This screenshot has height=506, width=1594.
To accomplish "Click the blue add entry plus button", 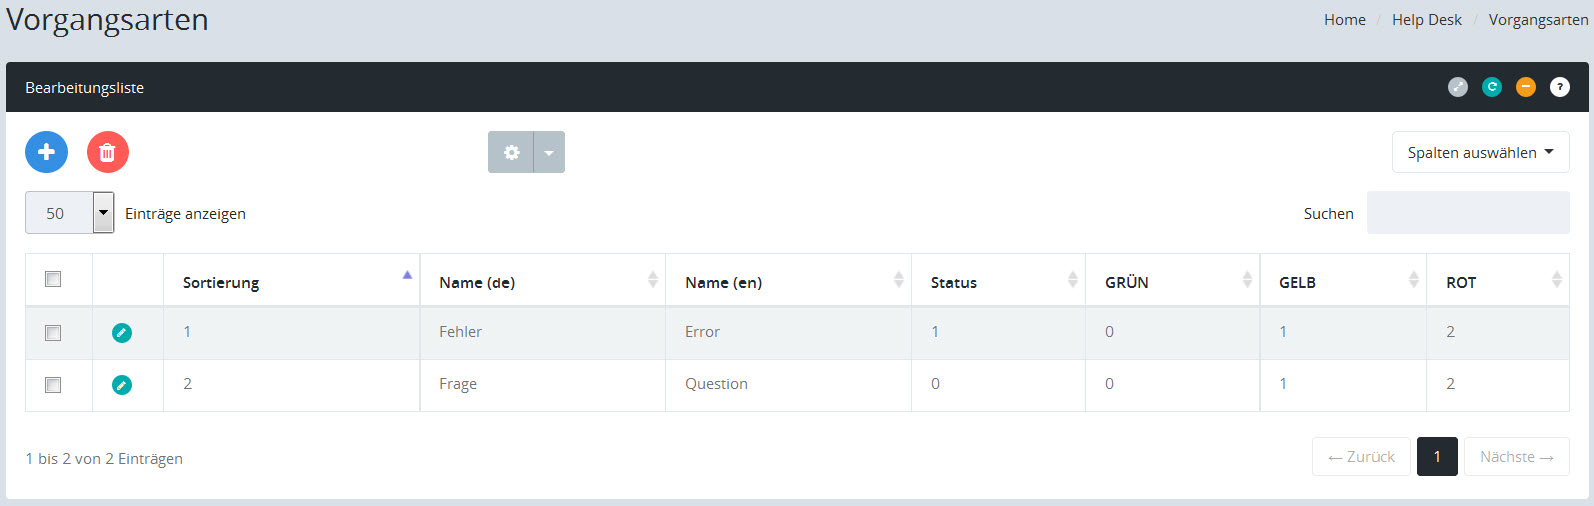I will [46, 152].
